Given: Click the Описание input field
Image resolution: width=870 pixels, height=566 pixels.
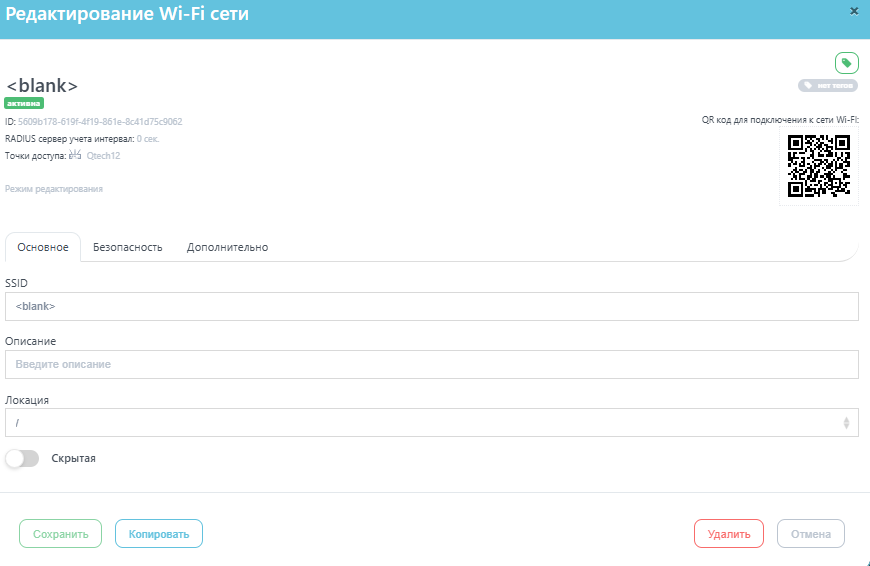Looking at the screenshot, I should [x=432, y=365].
